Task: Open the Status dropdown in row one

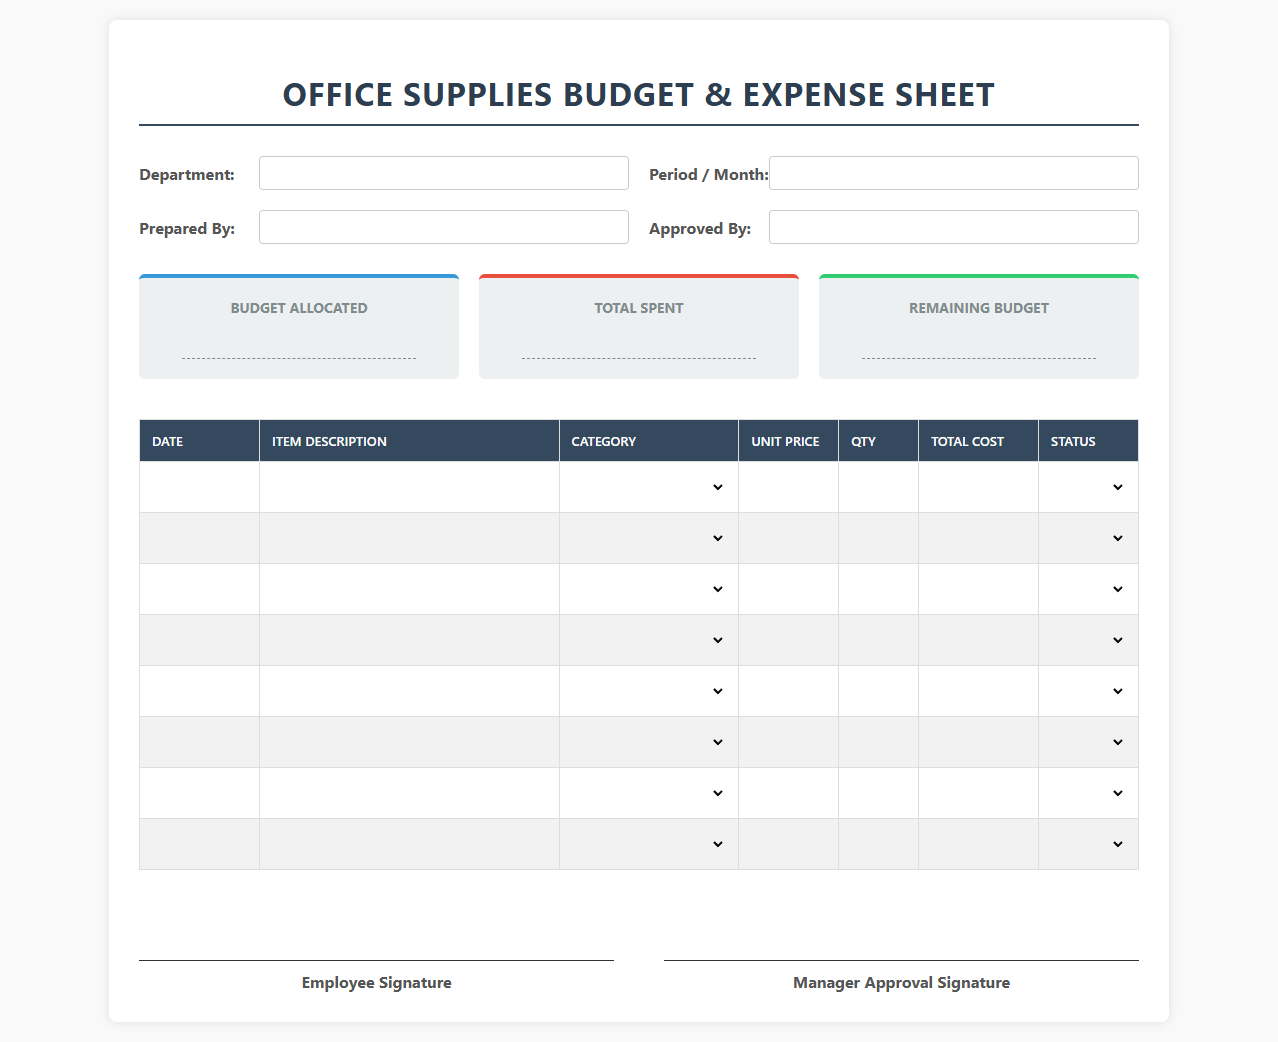Action: click(1088, 487)
